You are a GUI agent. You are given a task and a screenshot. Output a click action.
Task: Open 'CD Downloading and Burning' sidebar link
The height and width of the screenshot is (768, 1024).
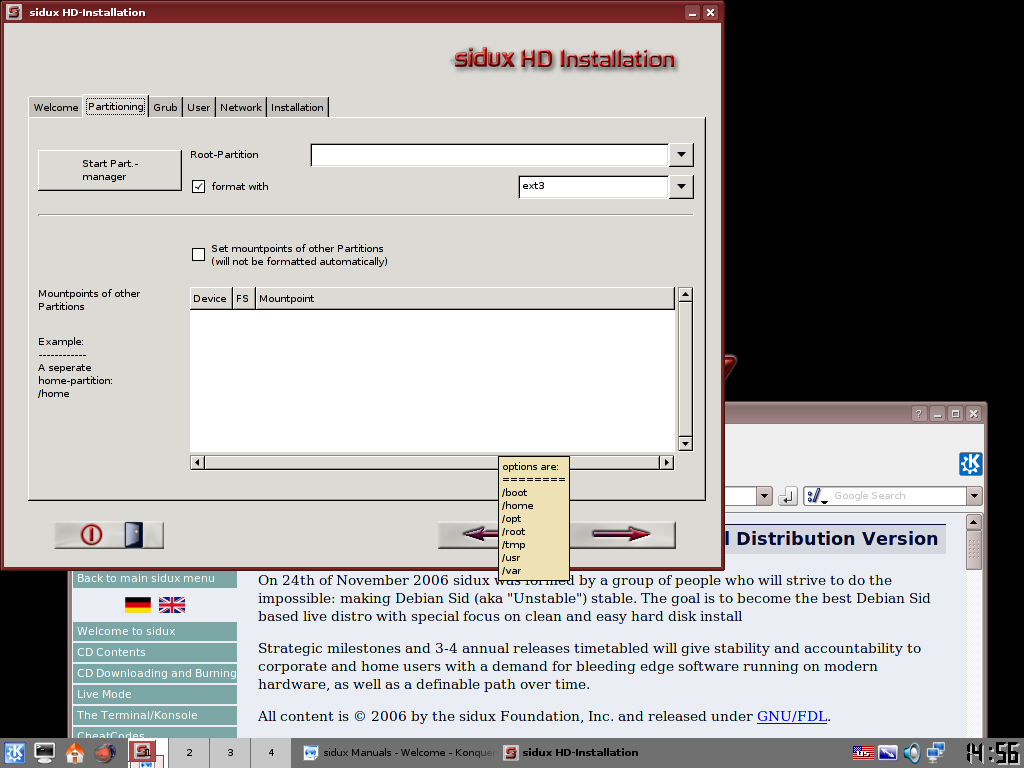[155, 673]
